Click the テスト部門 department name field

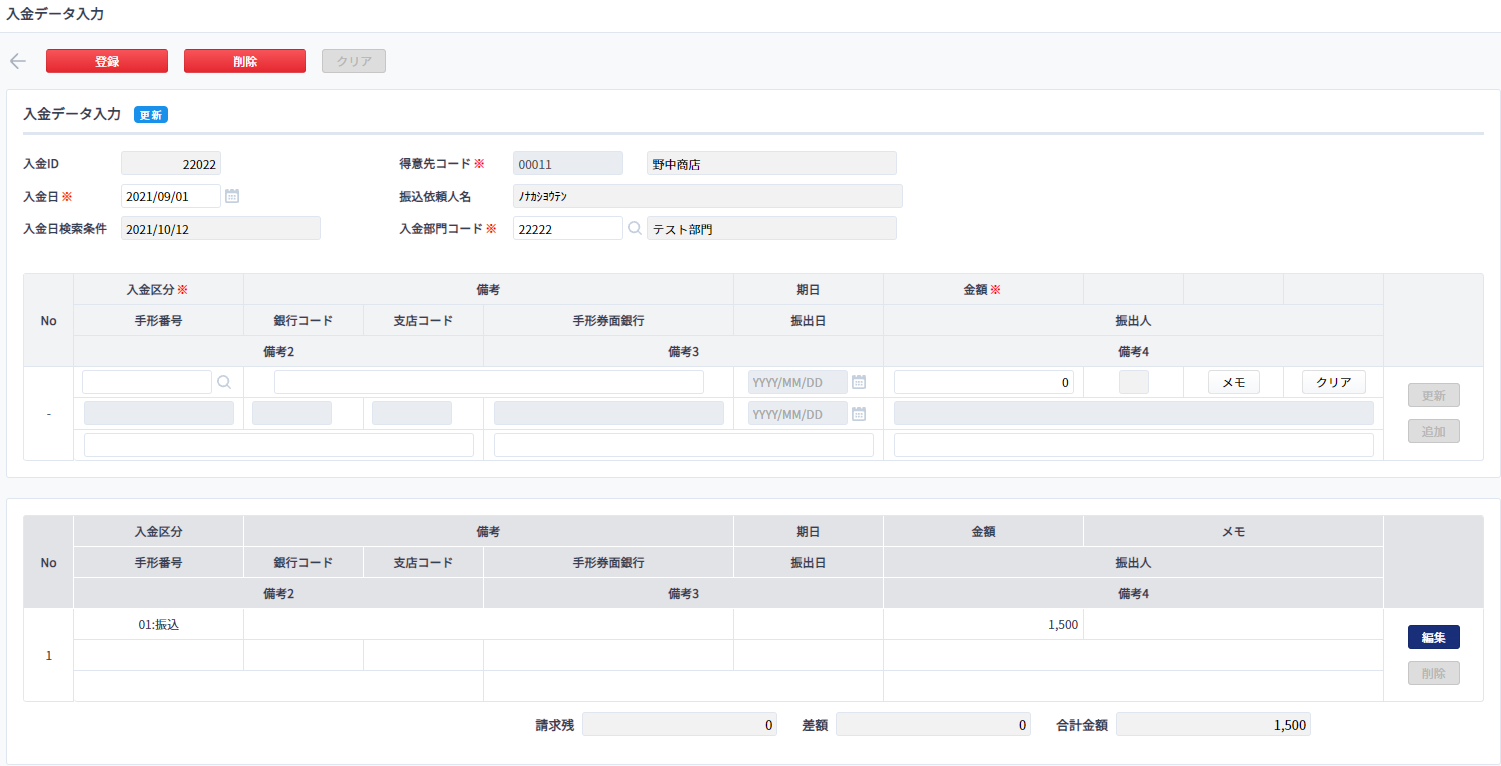[x=772, y=228]
